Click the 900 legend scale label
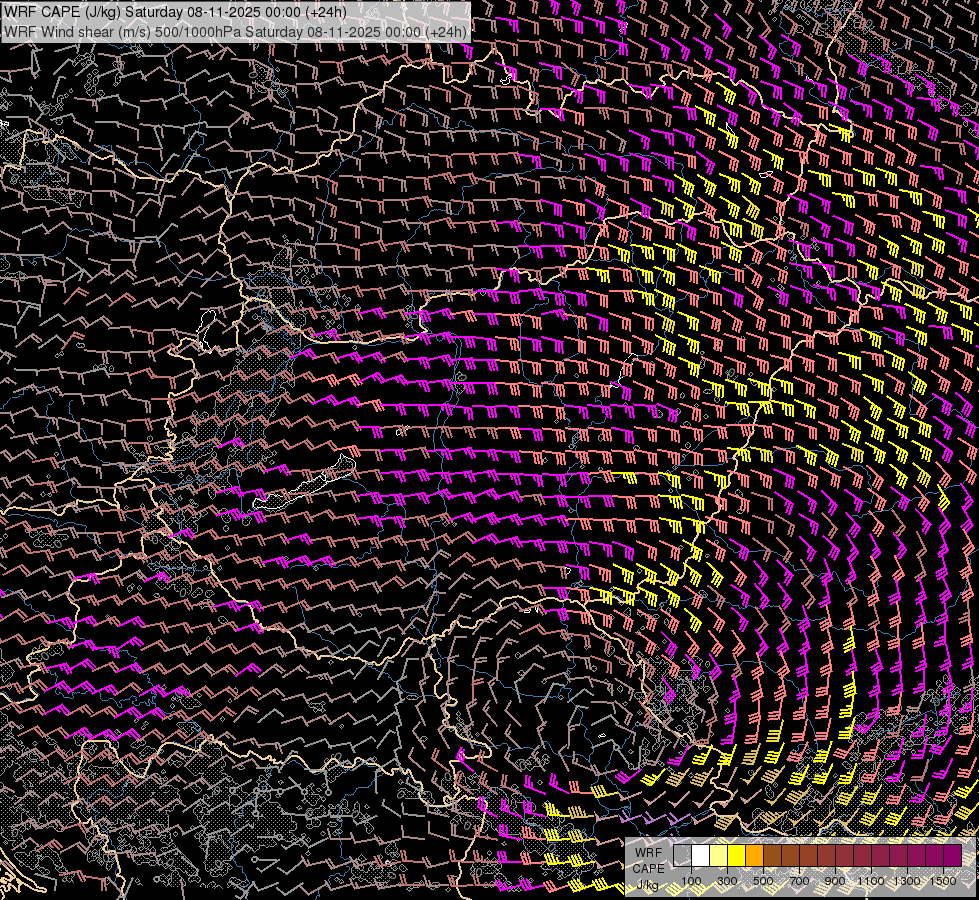The width and height of the screenshot is (979, 900). (x=835, y=881)
